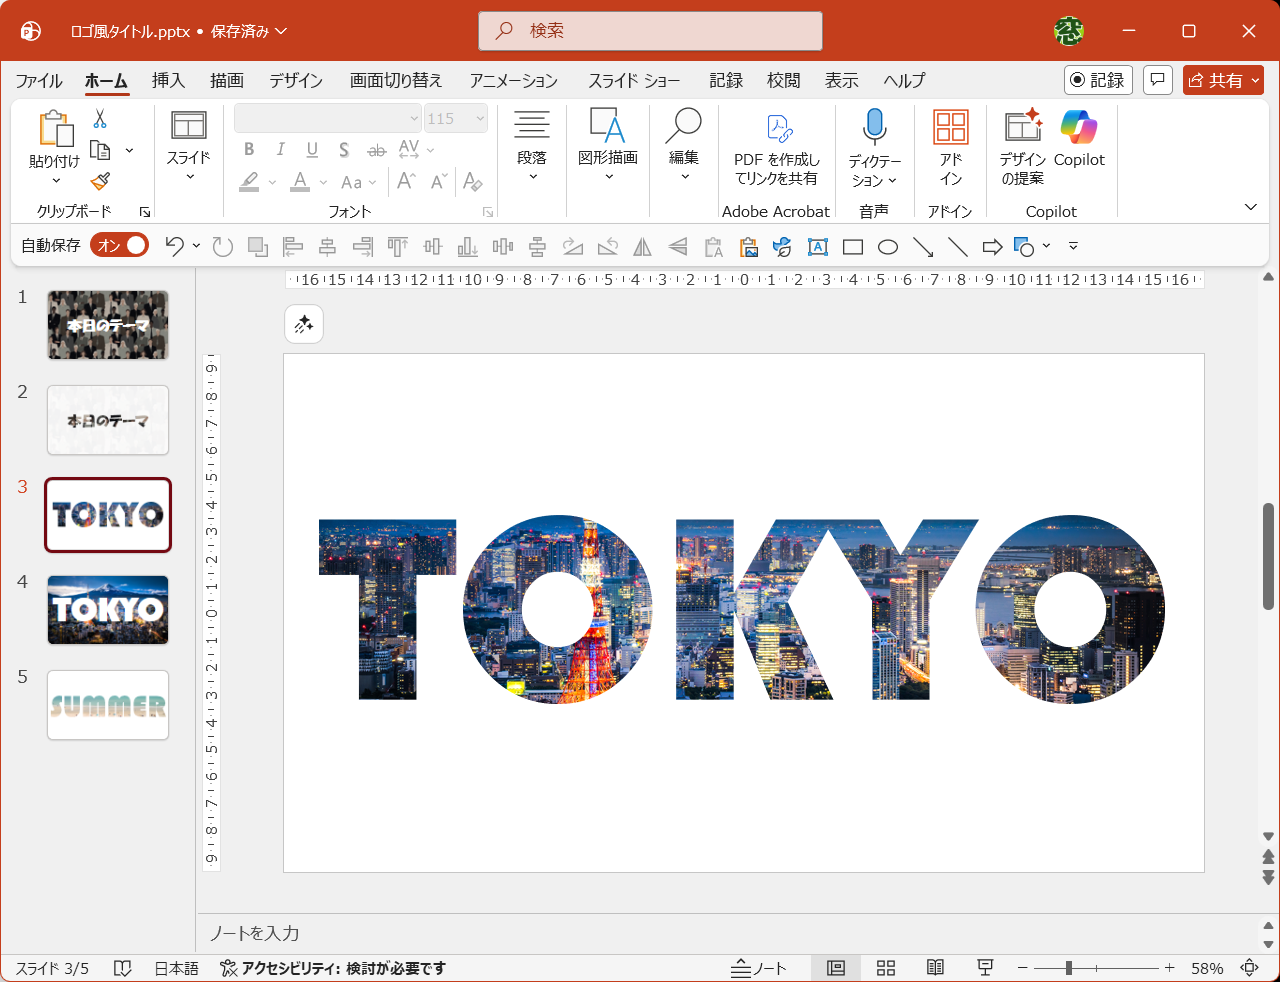
Task: Click the PDF を作成してリンクを共有 icon
Action: coord(776,130)
